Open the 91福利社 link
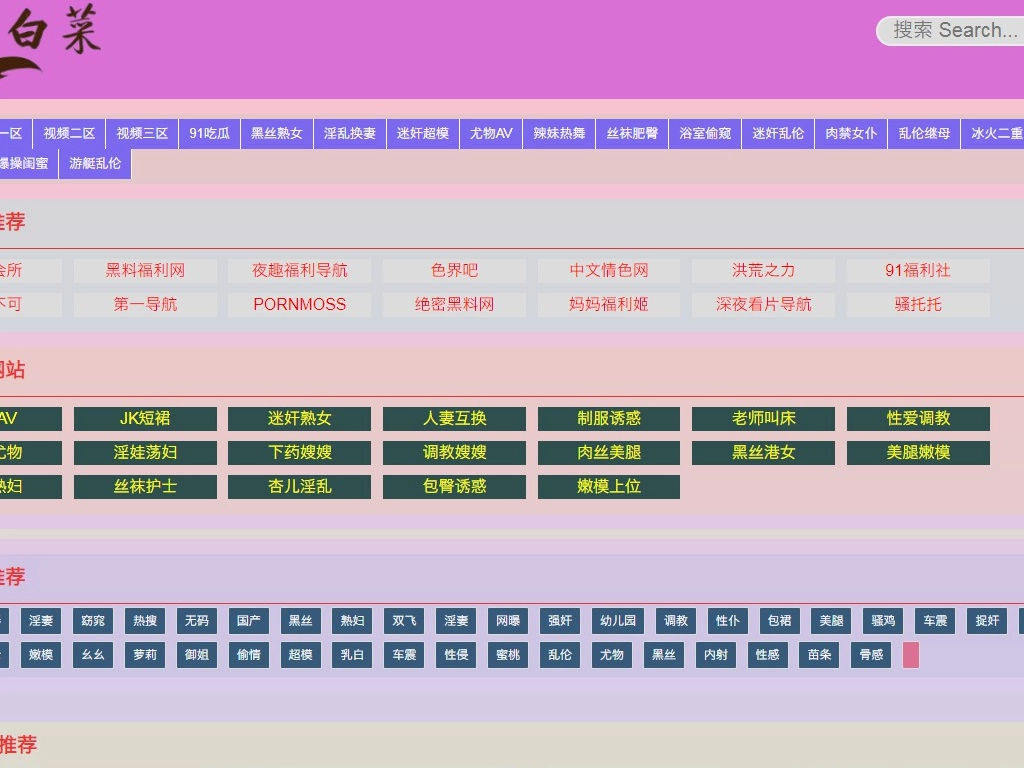The width and height of the screenshot is (1024, 768). [918, 270]
